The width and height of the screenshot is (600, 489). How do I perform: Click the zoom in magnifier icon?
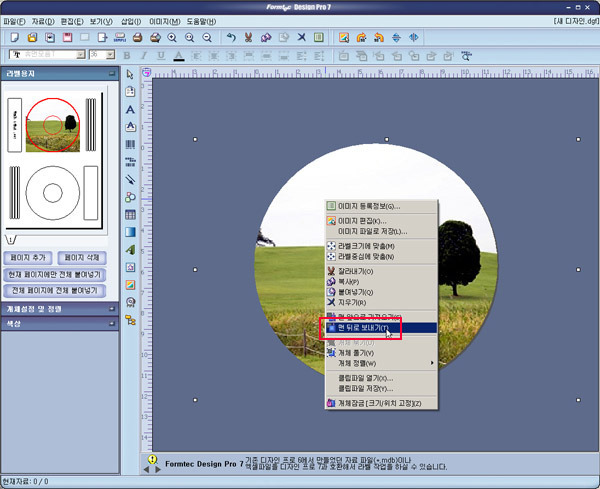pyautogui.click(x=172, y=37)
